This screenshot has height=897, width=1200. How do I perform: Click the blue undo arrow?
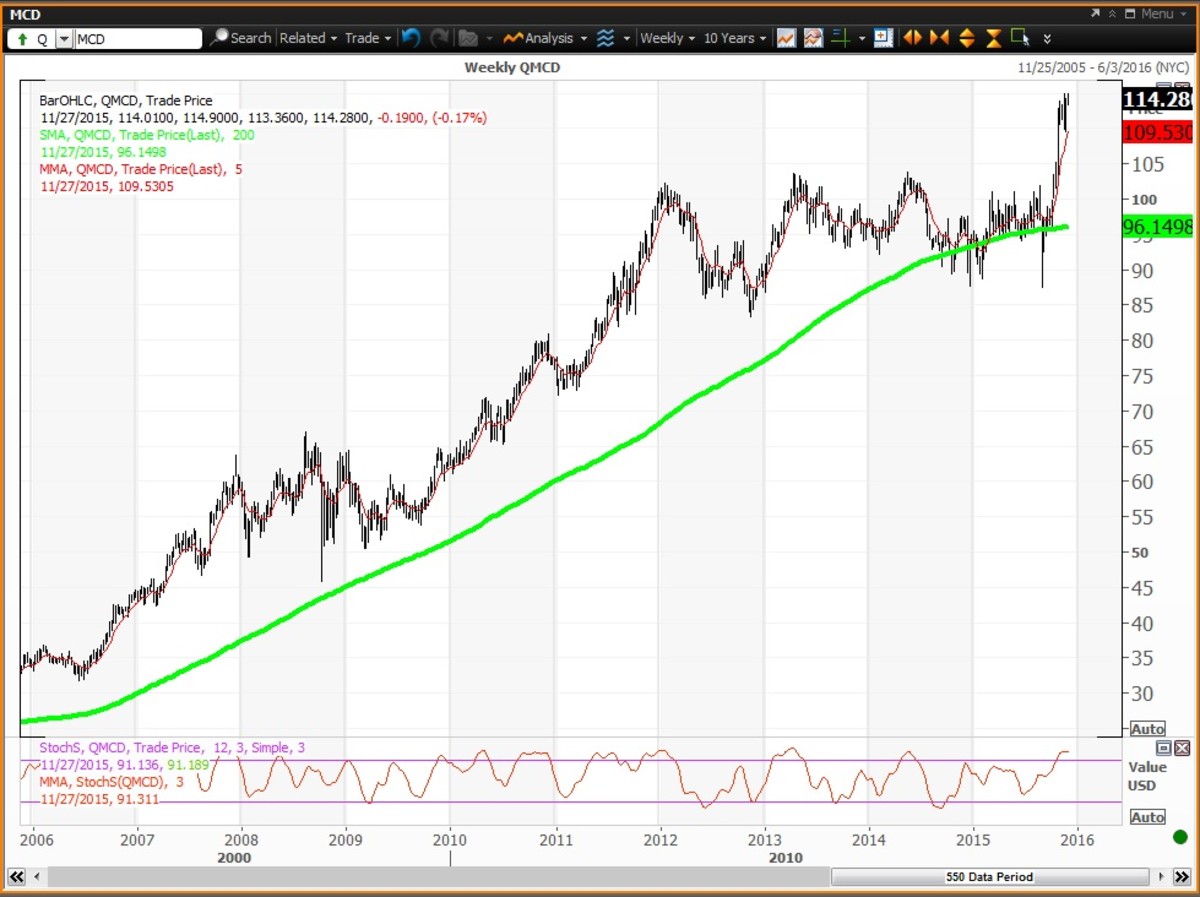411,38
